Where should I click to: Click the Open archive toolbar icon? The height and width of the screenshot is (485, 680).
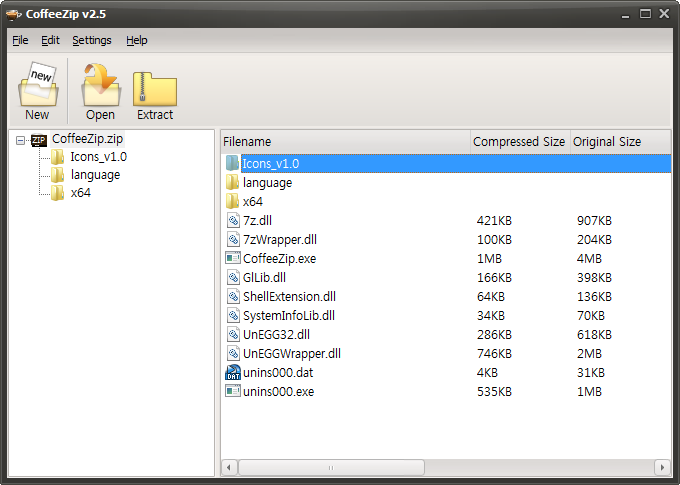(x=101, y=85)
